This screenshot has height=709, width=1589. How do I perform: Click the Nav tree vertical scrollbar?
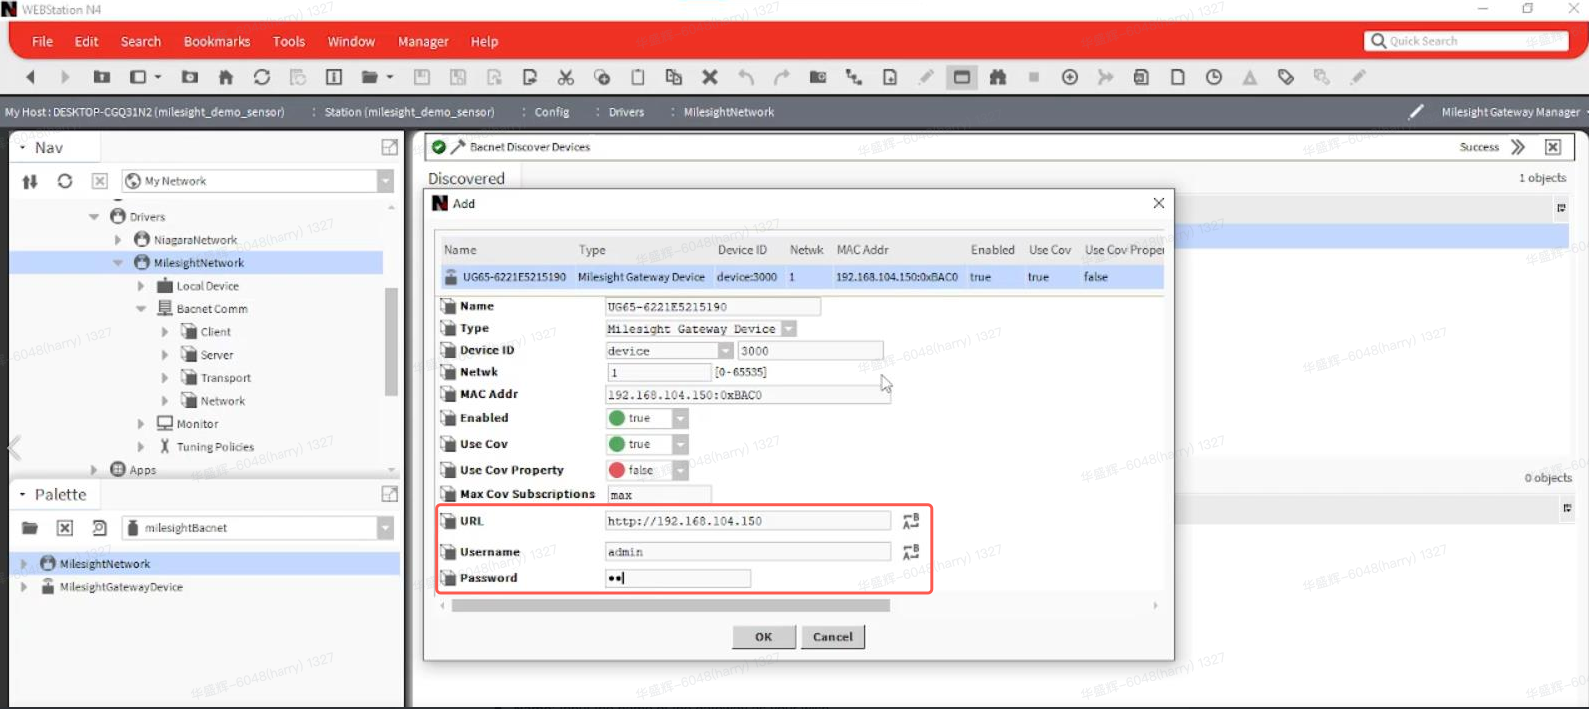point(391,340)
